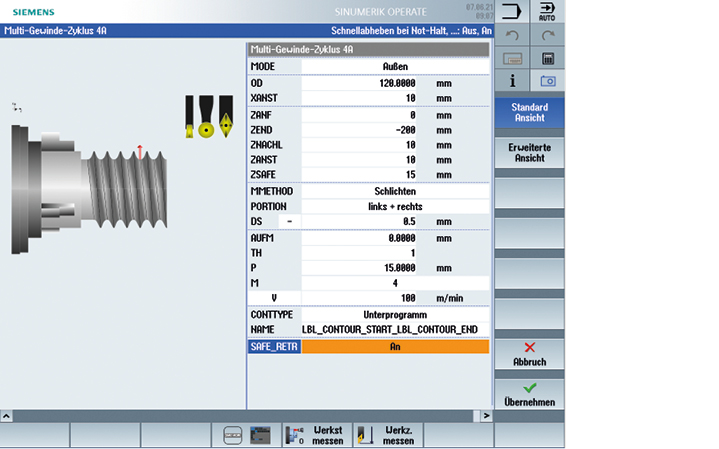719x449 pixels.
Task: Click the MMETHOD label
Action: click(271, 191)
